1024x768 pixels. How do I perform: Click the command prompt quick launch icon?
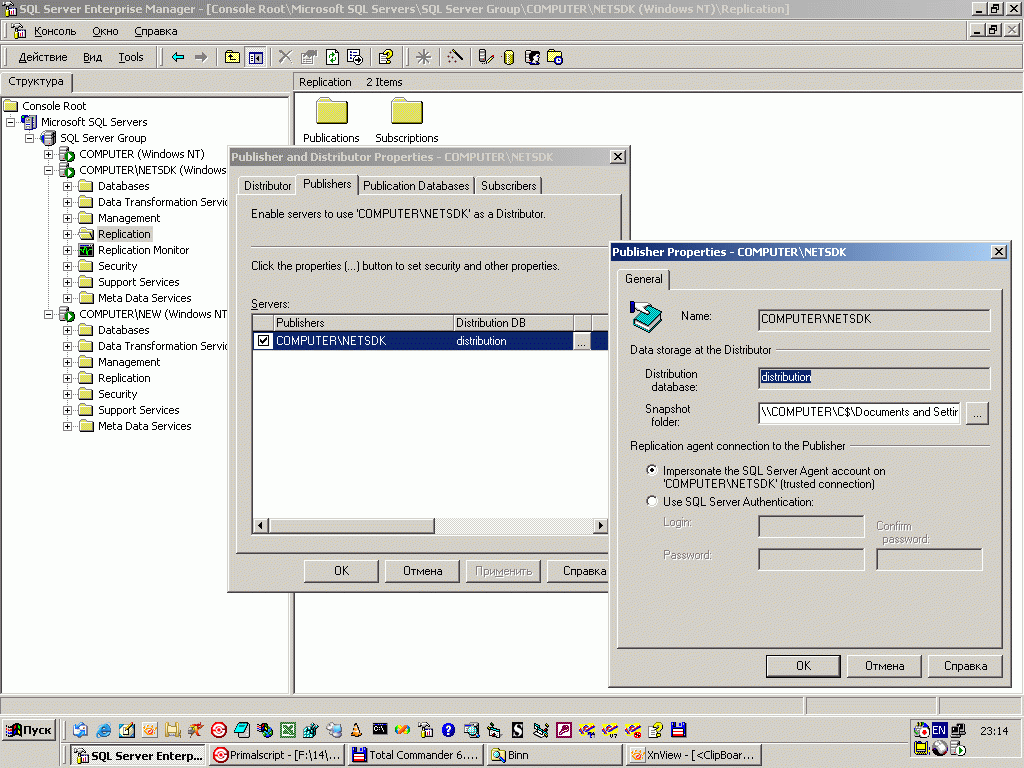(x=379, y=729)
